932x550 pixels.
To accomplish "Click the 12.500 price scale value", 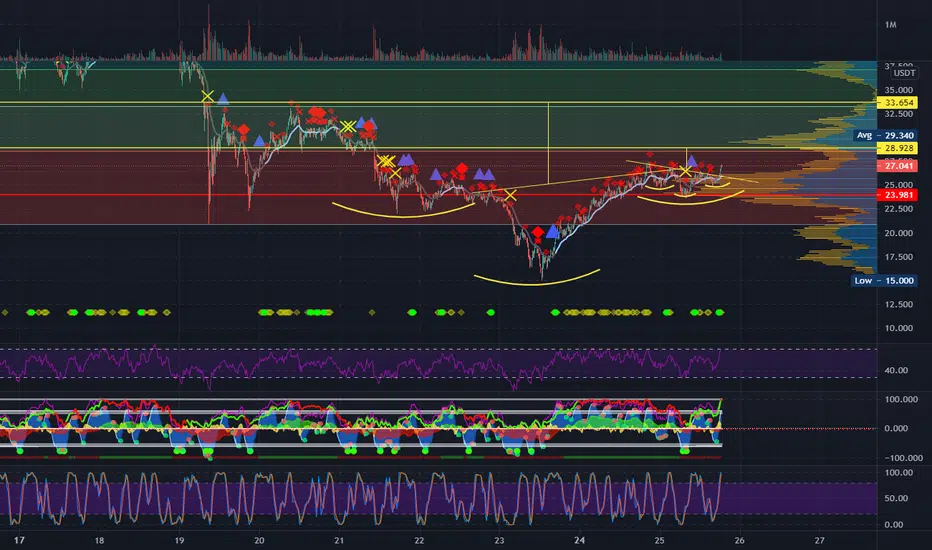I will (x=899, y=304).
